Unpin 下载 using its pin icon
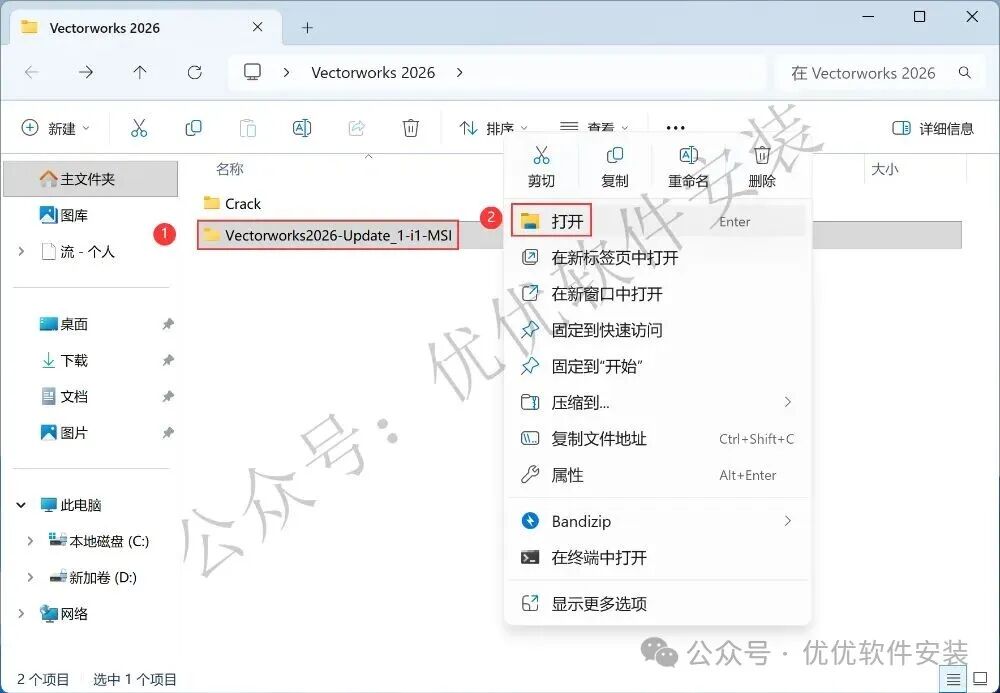 tap(168, 360)
